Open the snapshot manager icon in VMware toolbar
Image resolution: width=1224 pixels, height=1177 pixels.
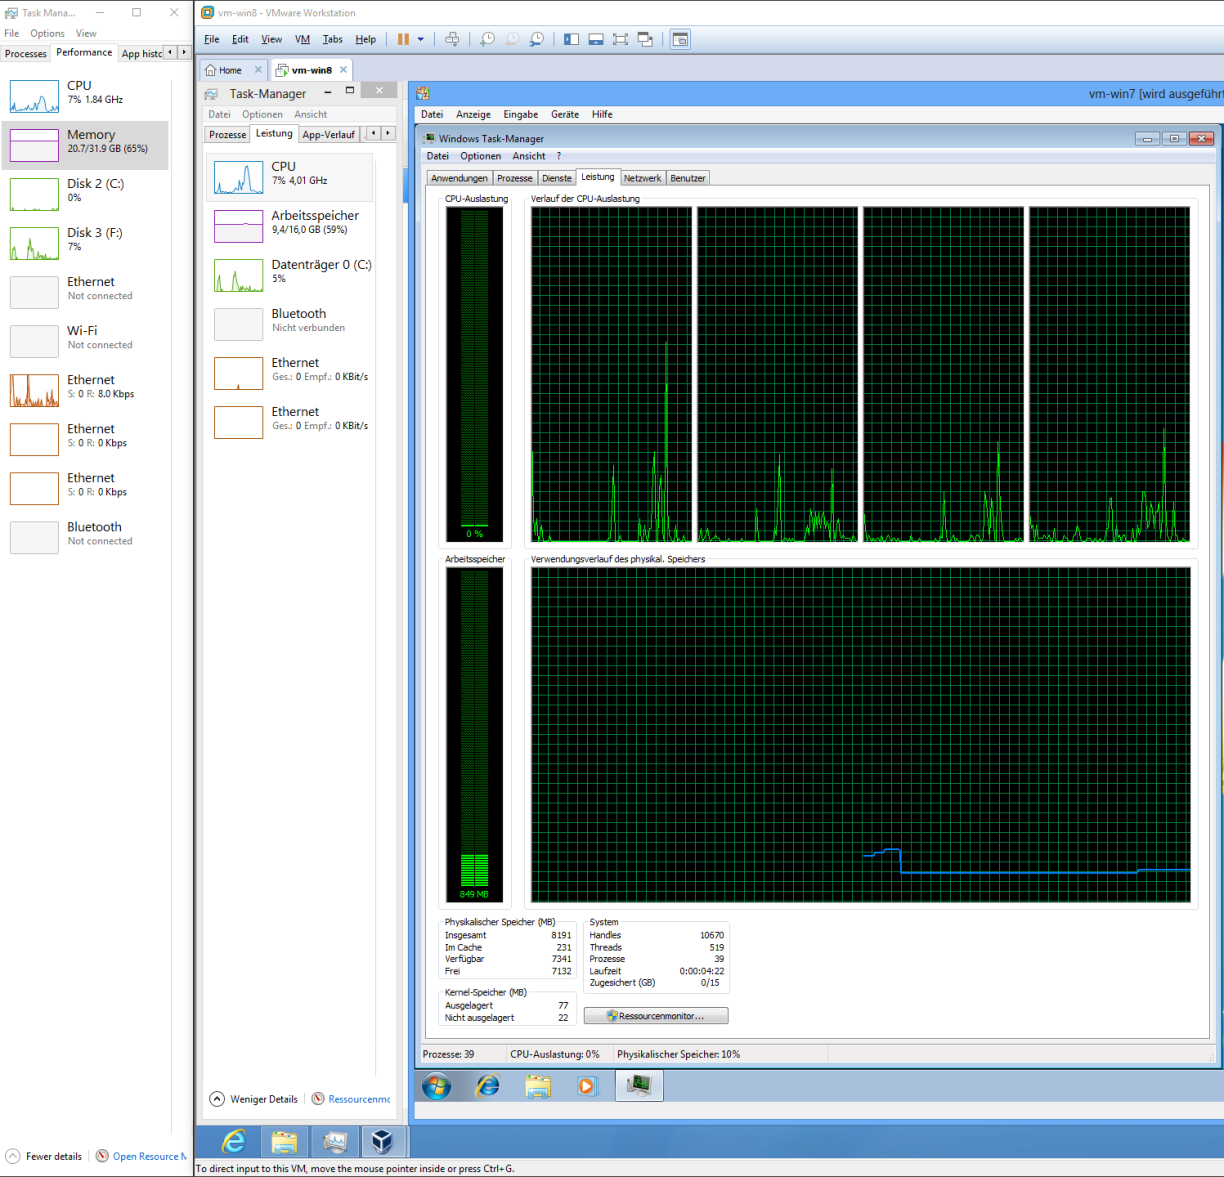point(537,39)
